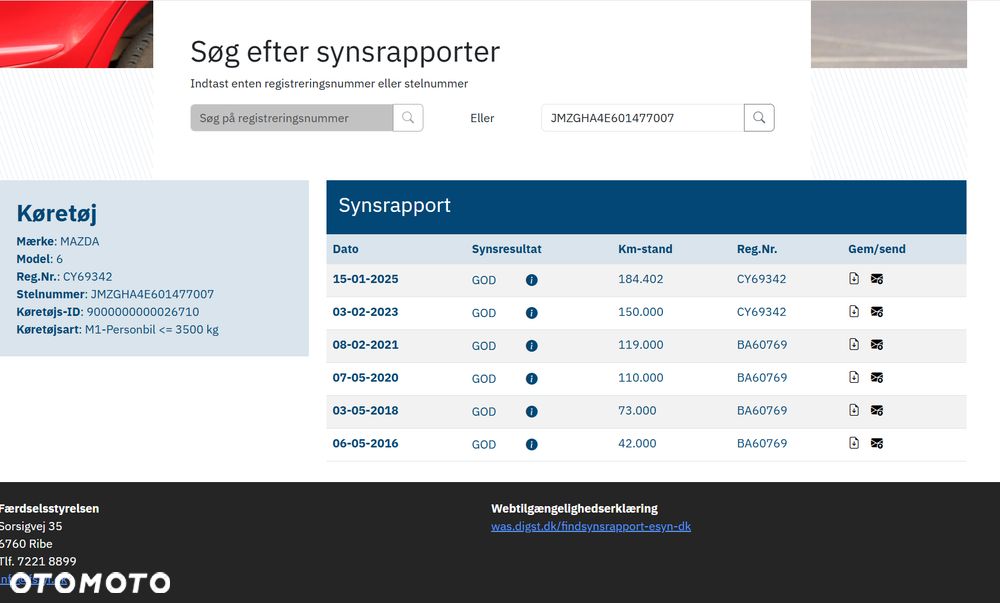
Task: Download the 07-05-2020 report file
Action: click(854, 377)
